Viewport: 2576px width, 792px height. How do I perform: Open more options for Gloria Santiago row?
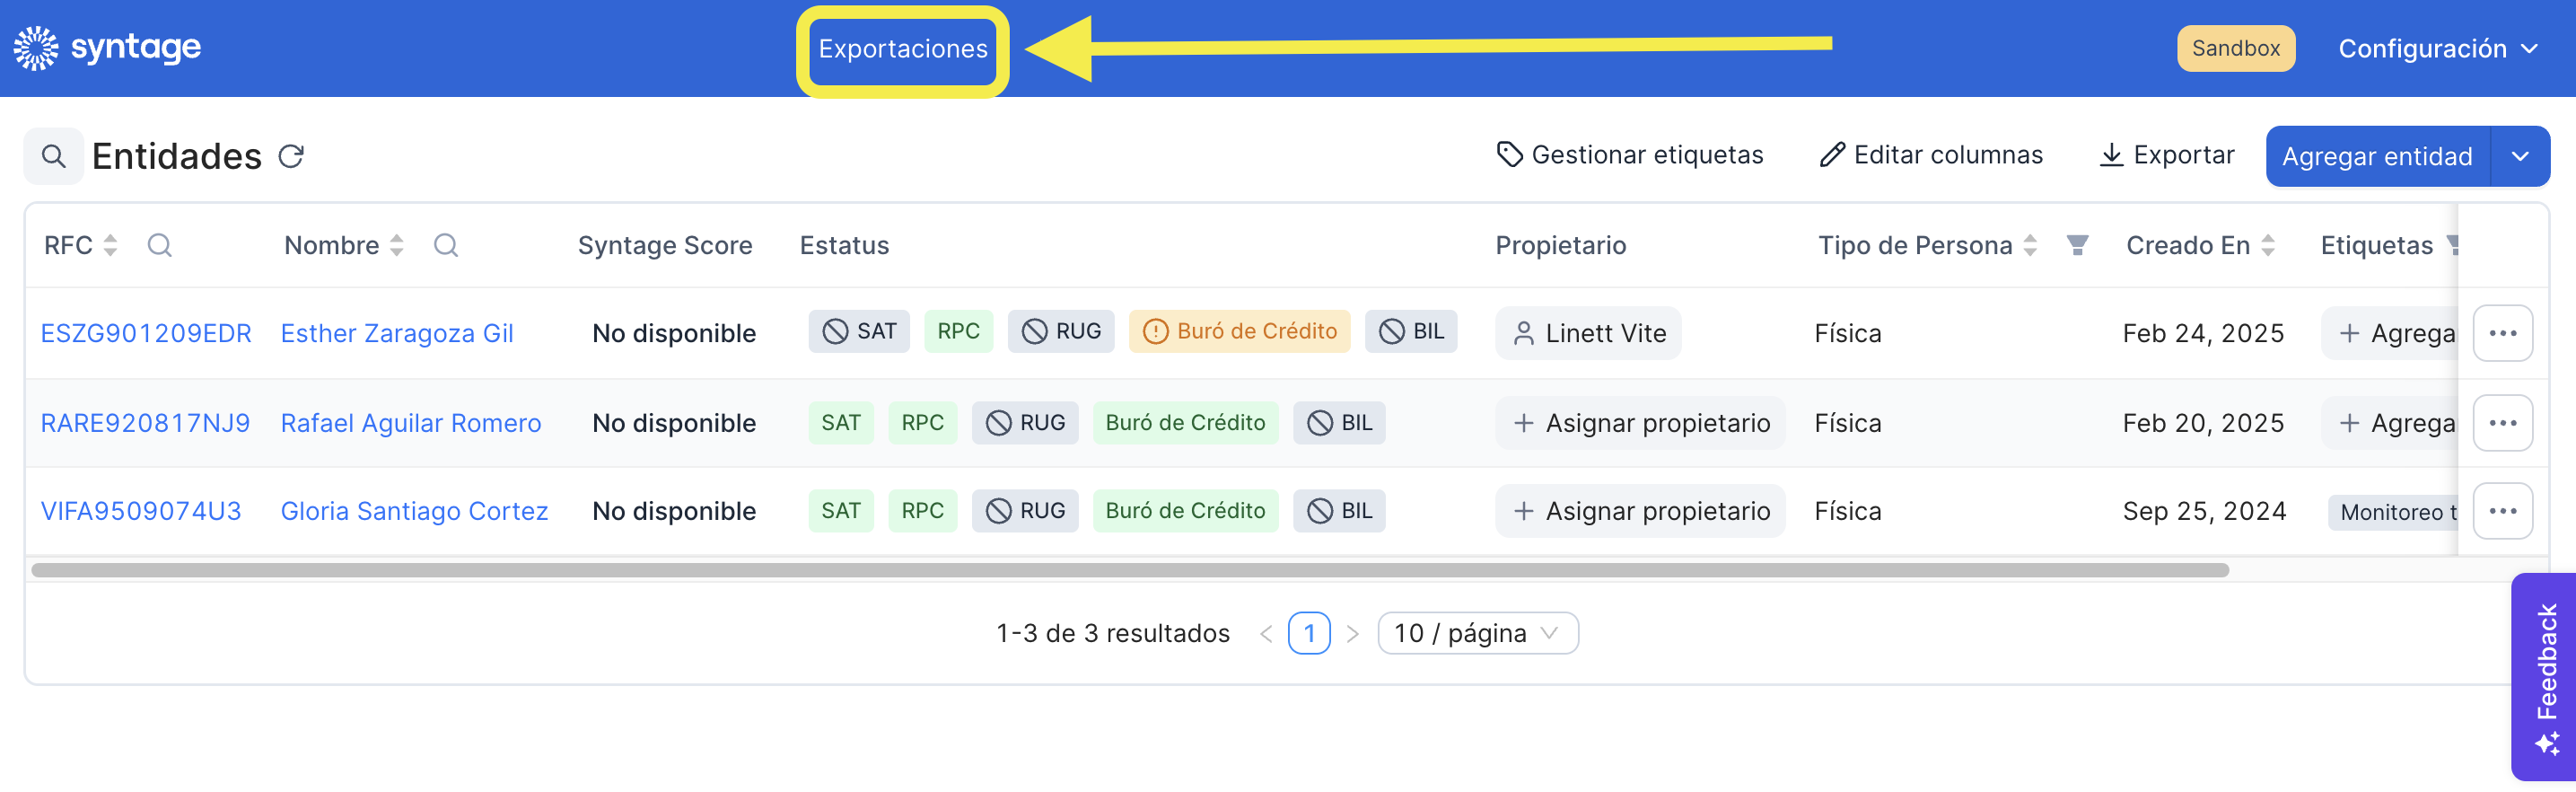[2502, 511]
